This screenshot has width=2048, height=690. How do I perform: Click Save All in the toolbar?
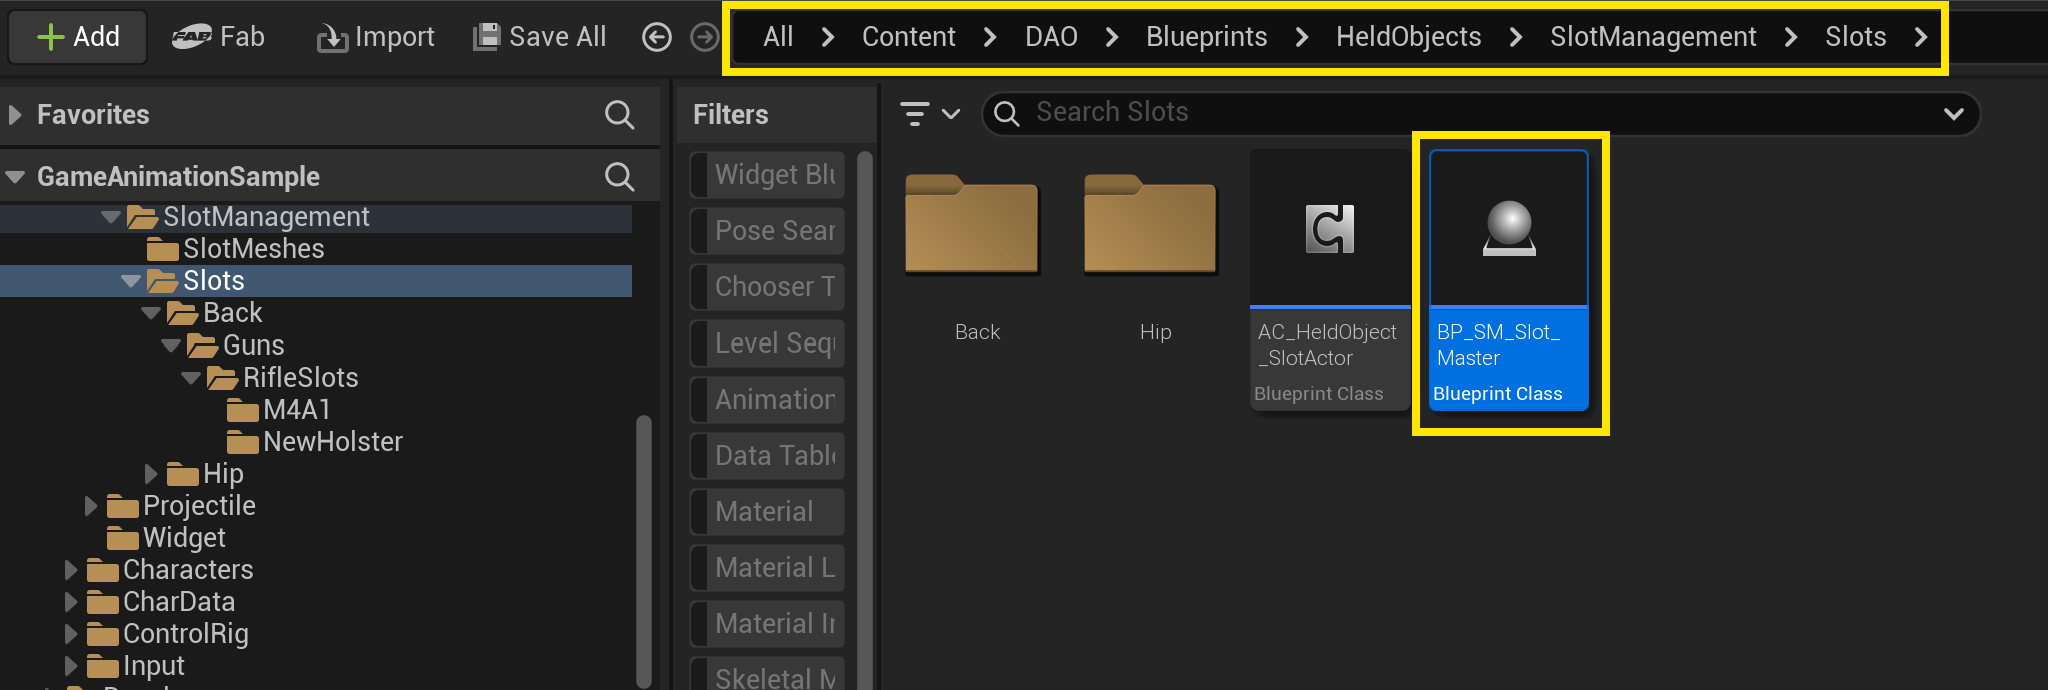540,37
